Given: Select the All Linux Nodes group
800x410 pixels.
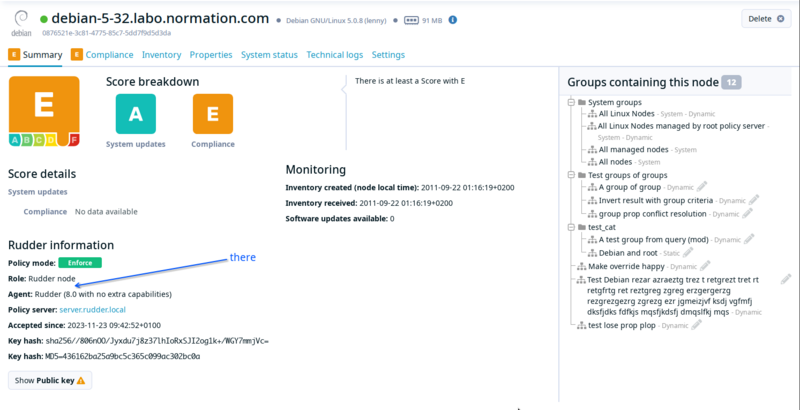Looking at the screenshot, I should 627,114.
